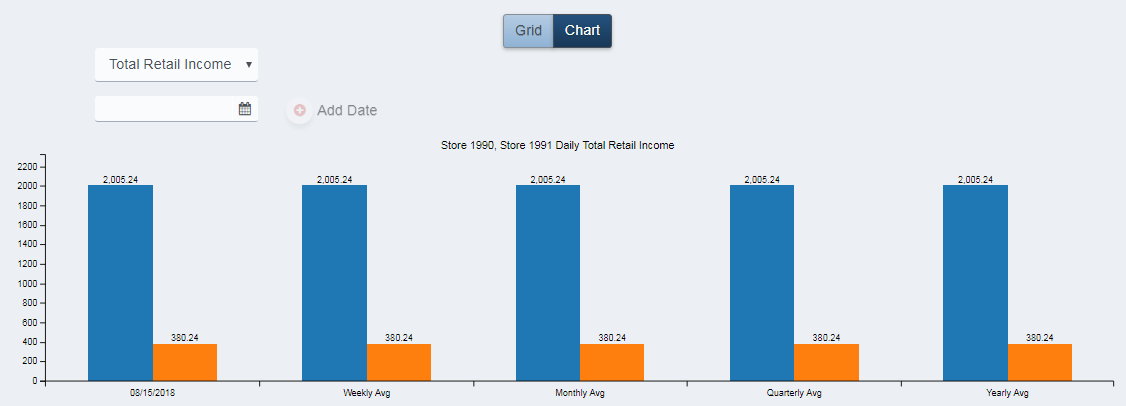Viewport: 1126px width, 406px height.
Task: Select the orange Weekly Avg bar
Action: pos(399,362)
